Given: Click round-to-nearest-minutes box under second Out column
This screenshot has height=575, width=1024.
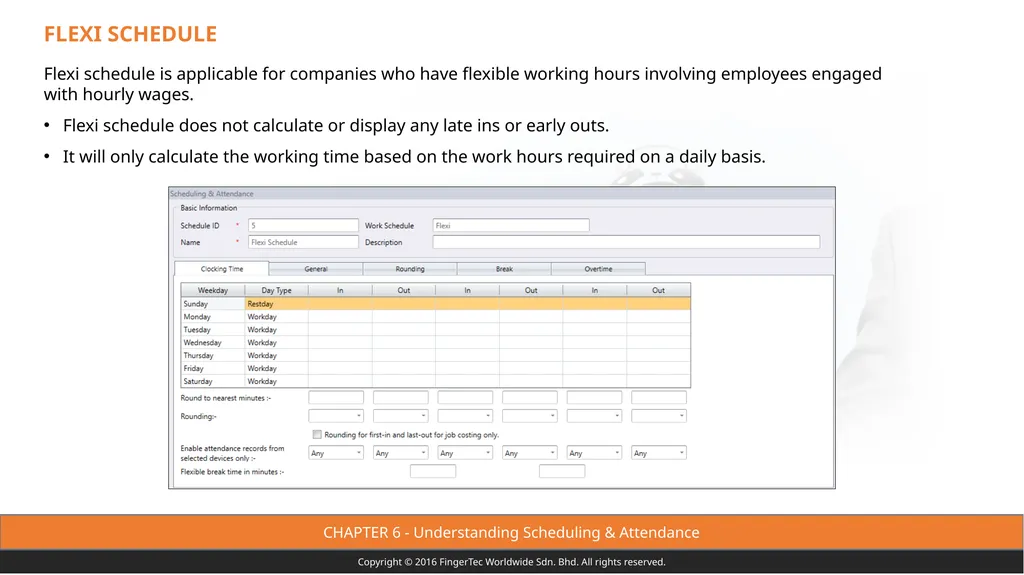Looking at the screenshot, I should click(530, 397).
